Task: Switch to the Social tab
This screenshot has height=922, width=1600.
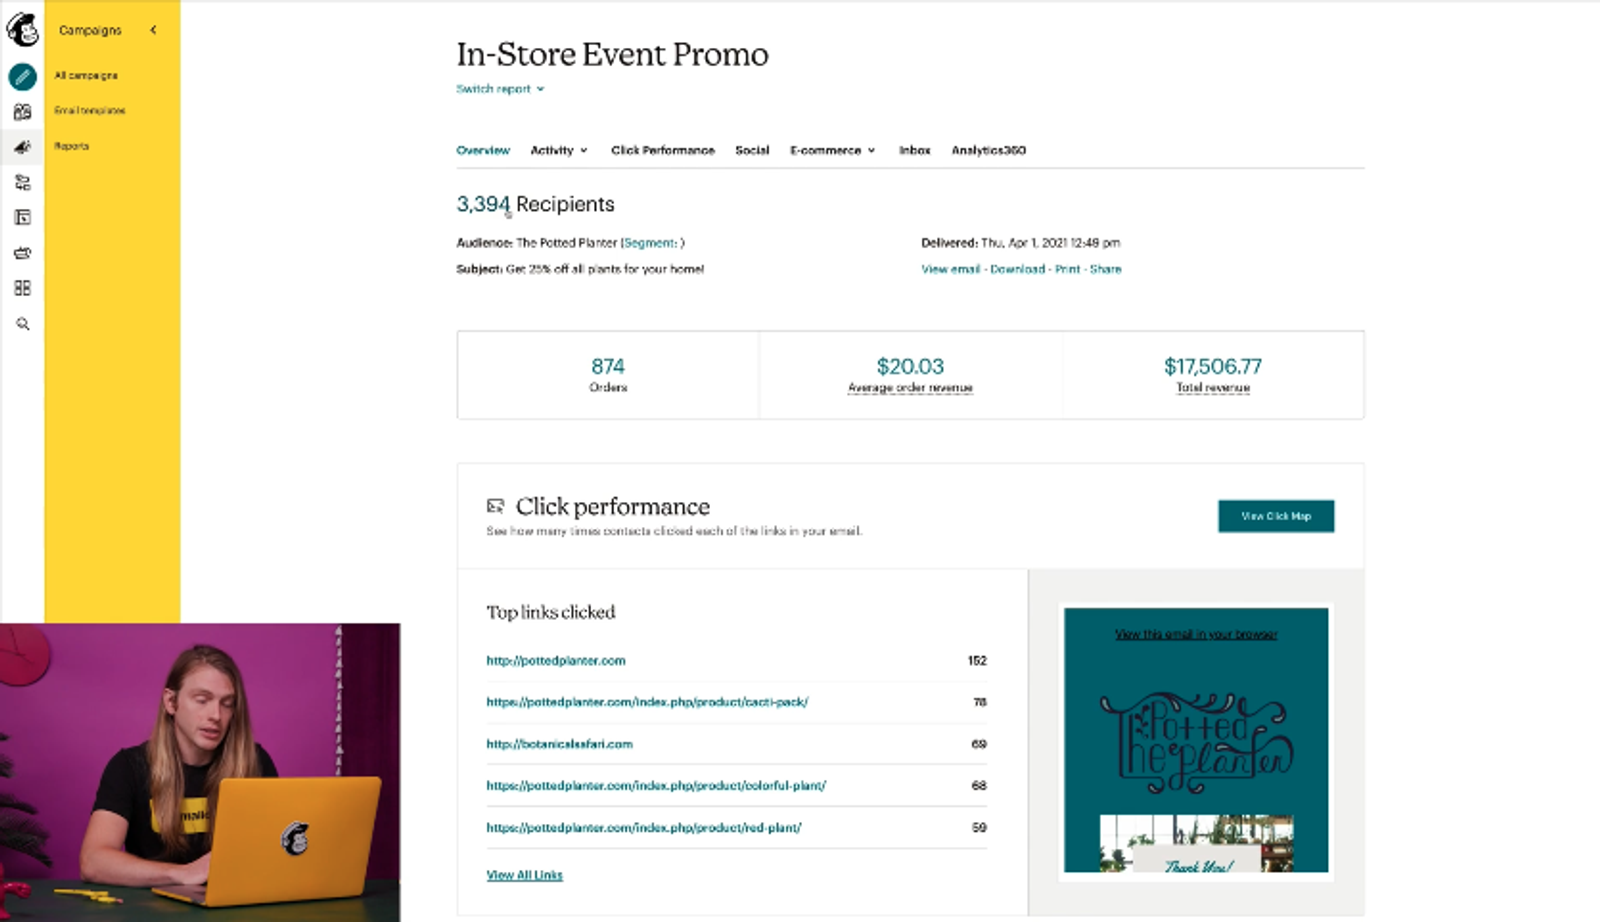Action: coord(752,150)
